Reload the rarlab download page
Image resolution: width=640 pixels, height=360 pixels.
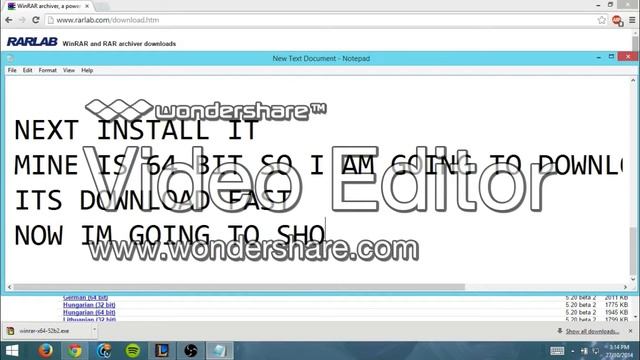click(36, 20)
